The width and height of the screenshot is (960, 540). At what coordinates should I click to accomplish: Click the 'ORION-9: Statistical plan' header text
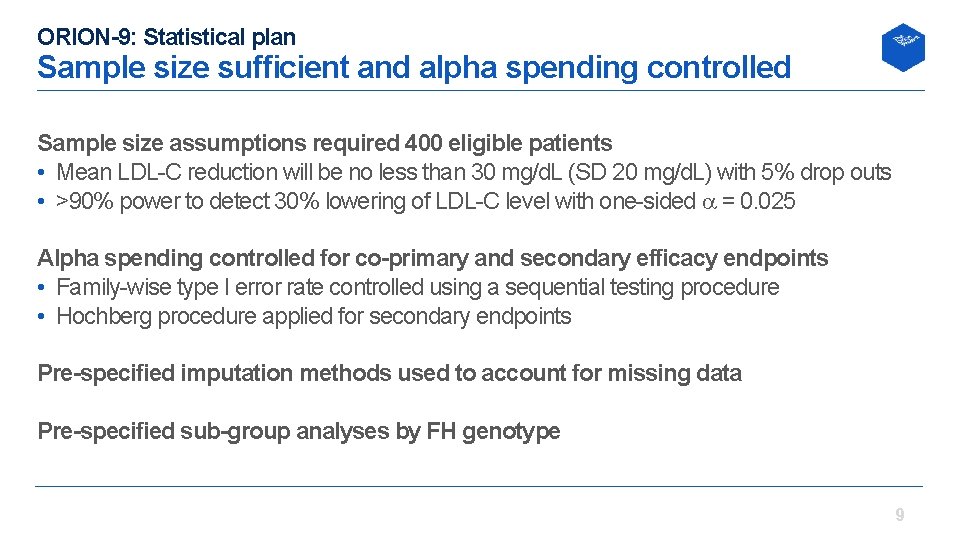[166, 38]
